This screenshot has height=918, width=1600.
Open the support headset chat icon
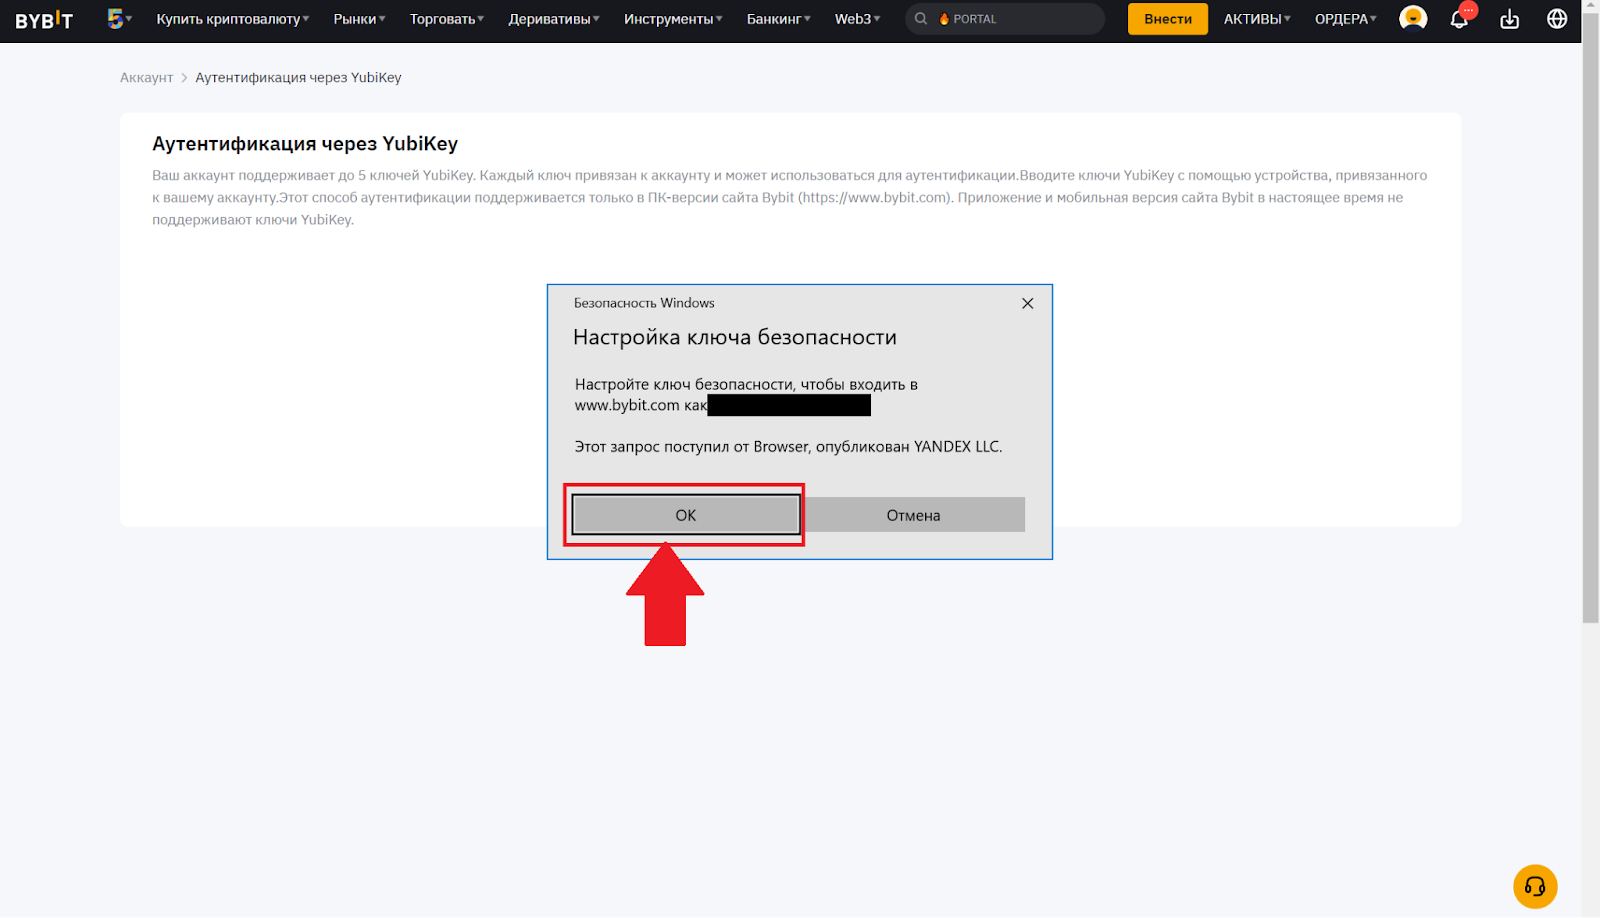pos(1535,887)
